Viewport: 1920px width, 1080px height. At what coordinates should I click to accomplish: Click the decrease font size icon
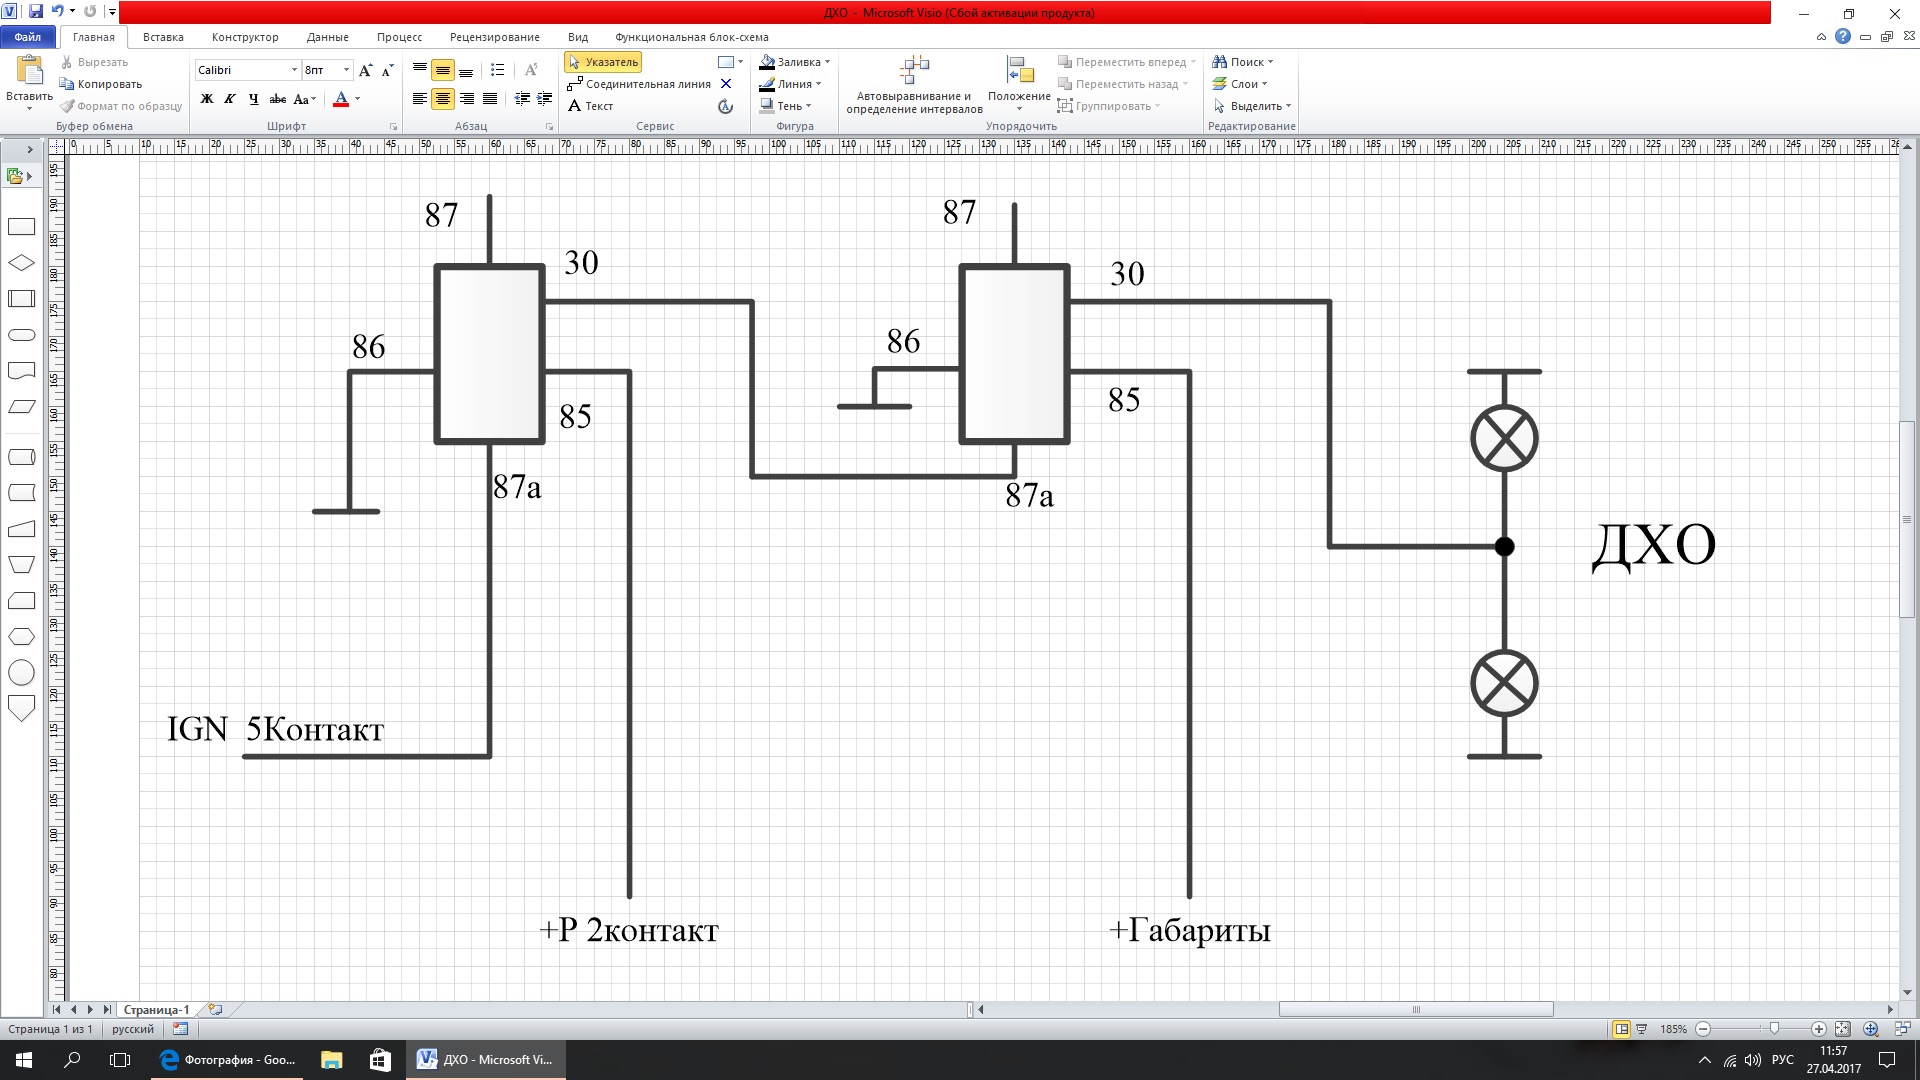tap(388, 70)
